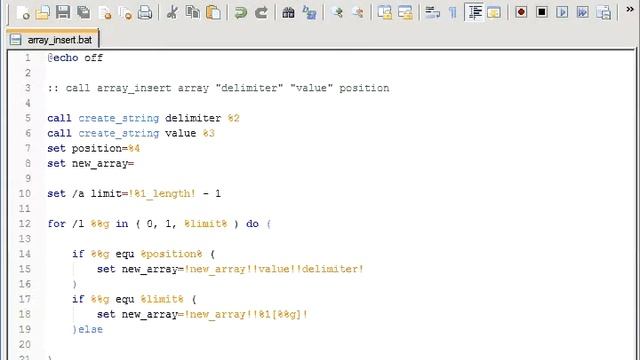The image size is (640, 360).
Task: Create a new file with the New icon
Action: coord(23,13)
